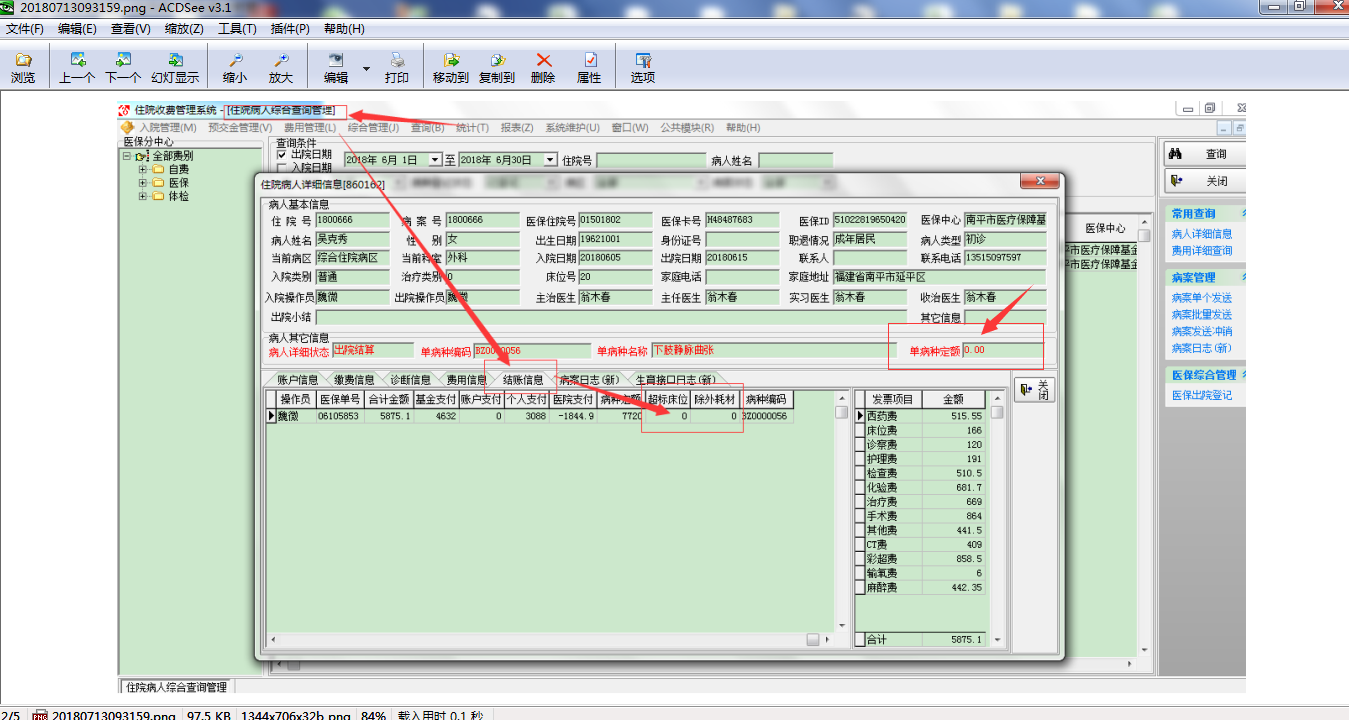Screen dimensions: 1349x720
Task: Open ACDSee 选项 options
Action: click(643, 68)
